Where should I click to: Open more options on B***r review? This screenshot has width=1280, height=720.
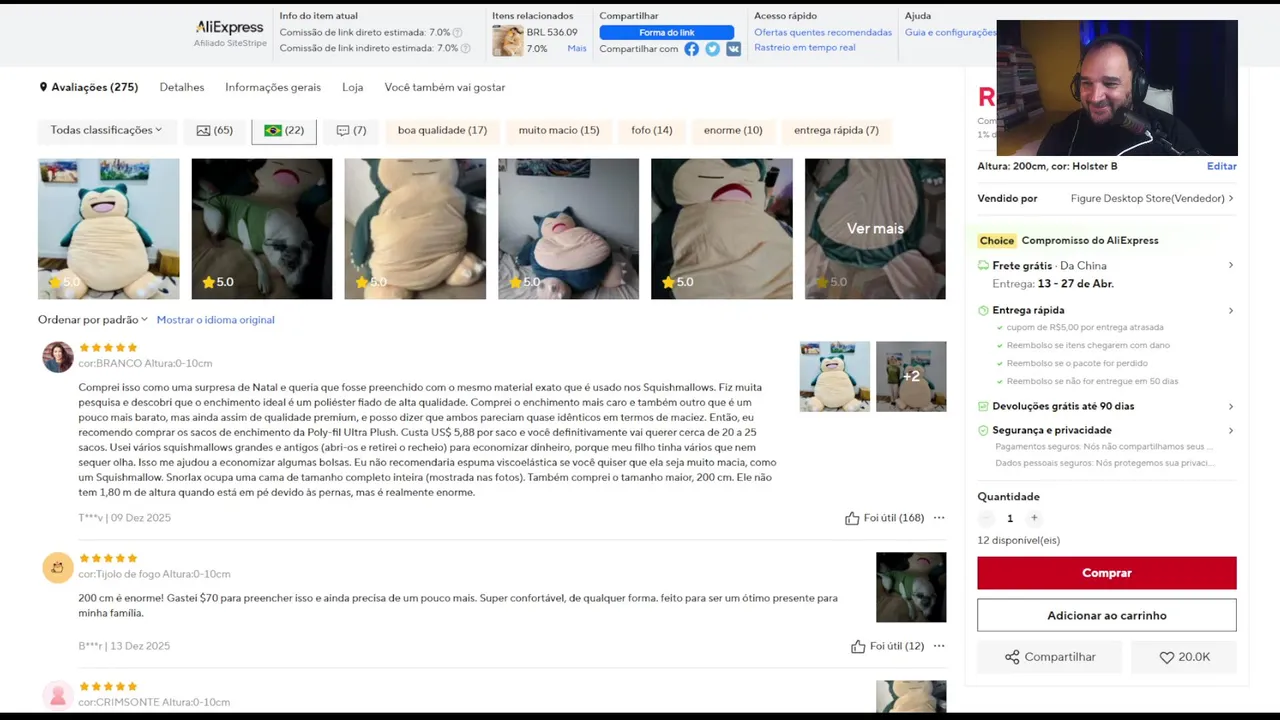coord(939,646)
